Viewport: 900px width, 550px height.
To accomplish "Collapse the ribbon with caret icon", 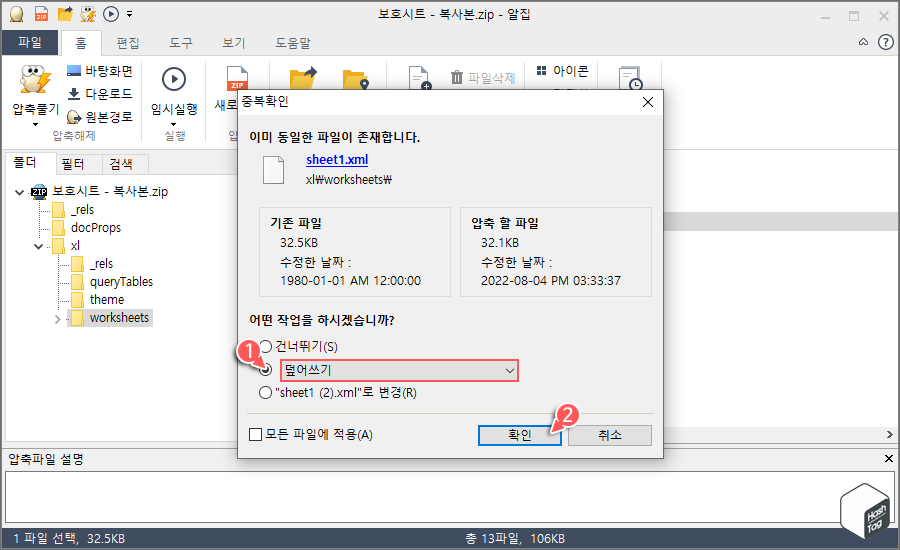I will click(863, 42).
